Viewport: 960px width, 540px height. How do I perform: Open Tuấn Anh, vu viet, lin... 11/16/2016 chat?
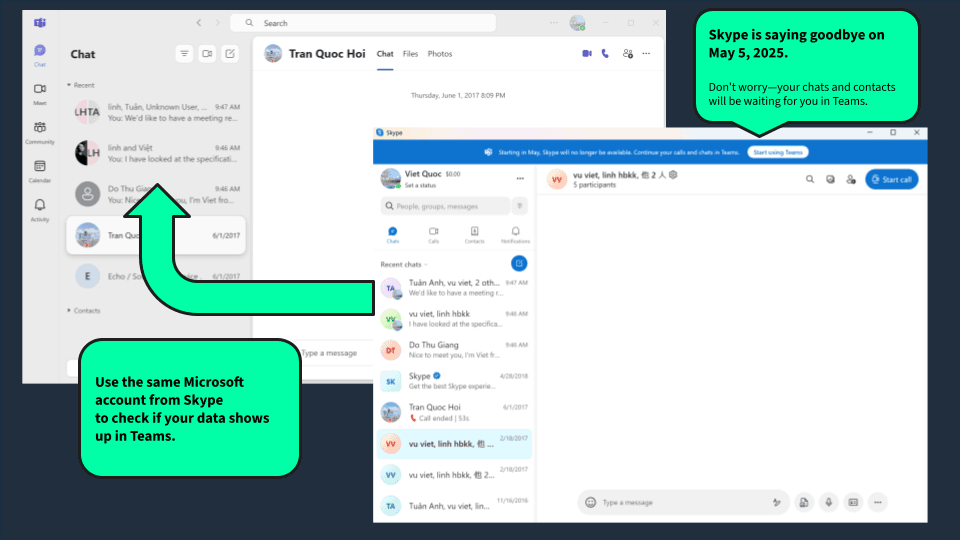pyautogui.click(x=454, y=506)
